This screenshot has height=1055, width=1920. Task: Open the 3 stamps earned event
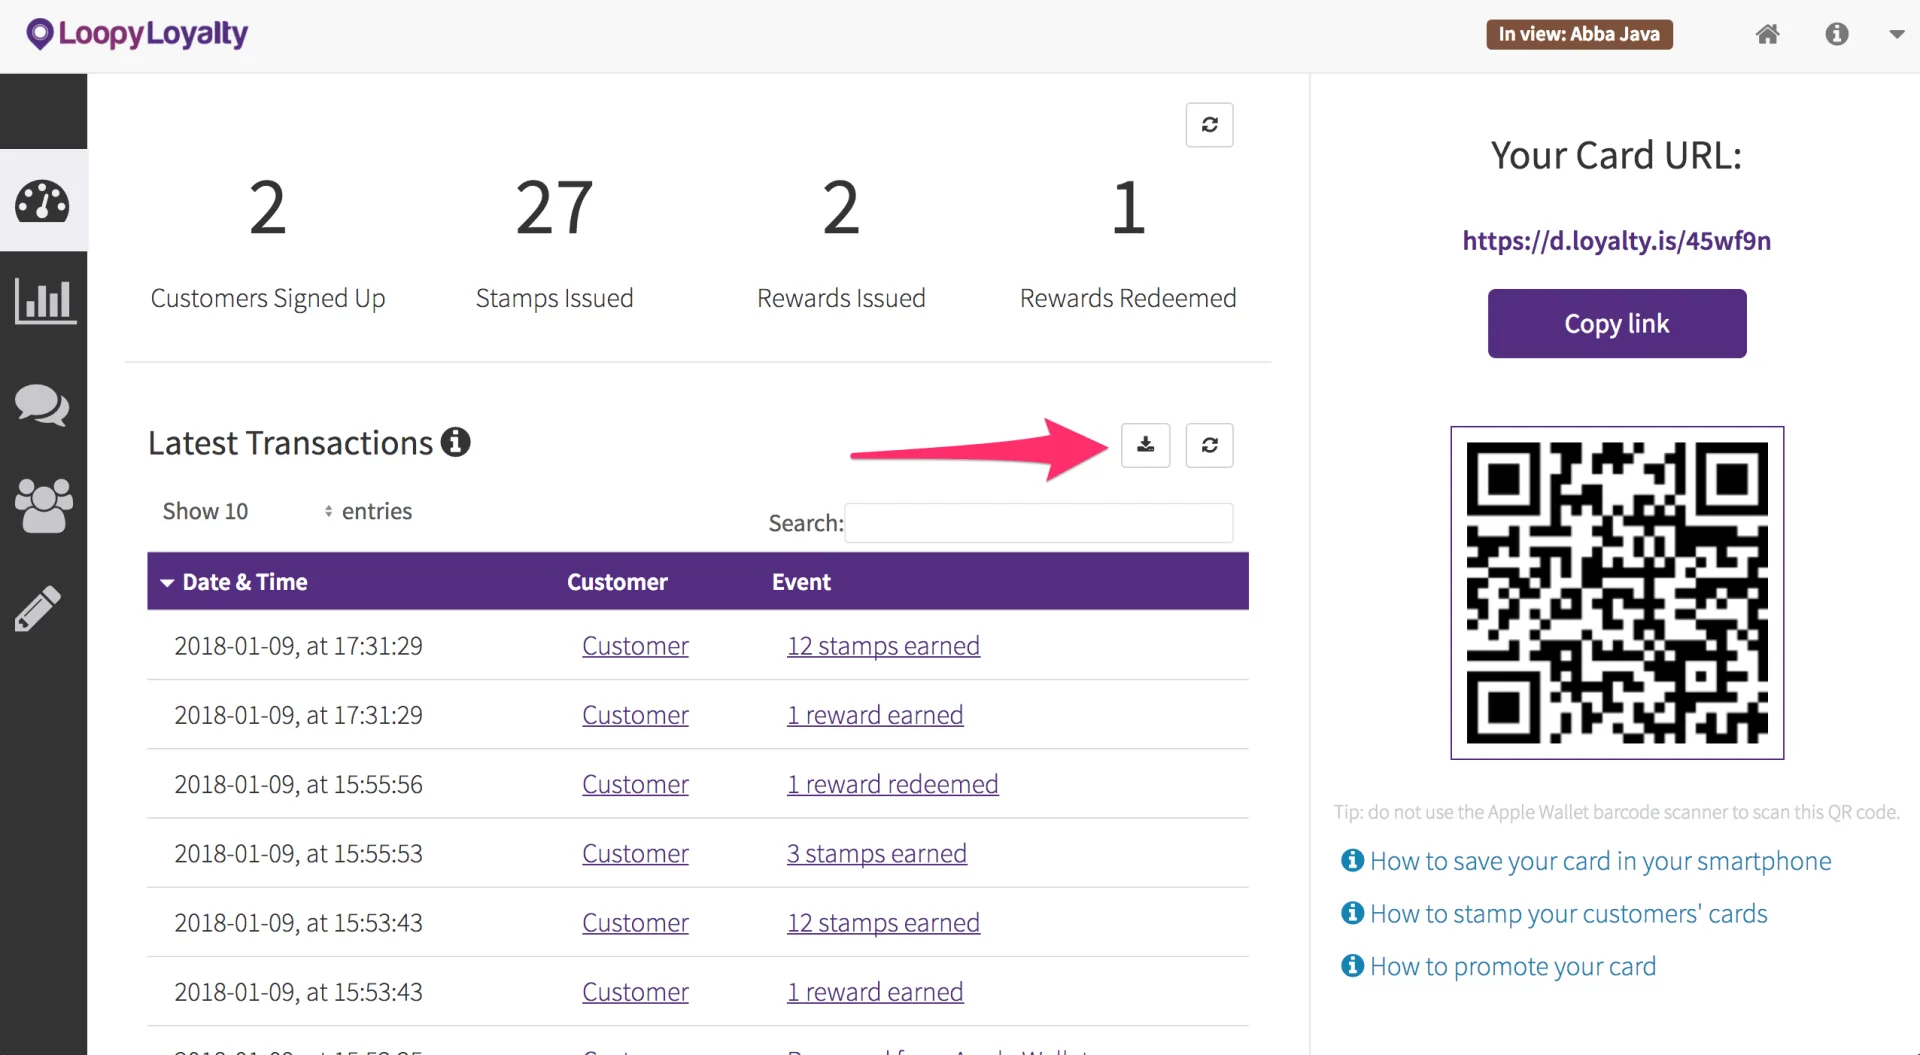point(876,853)
